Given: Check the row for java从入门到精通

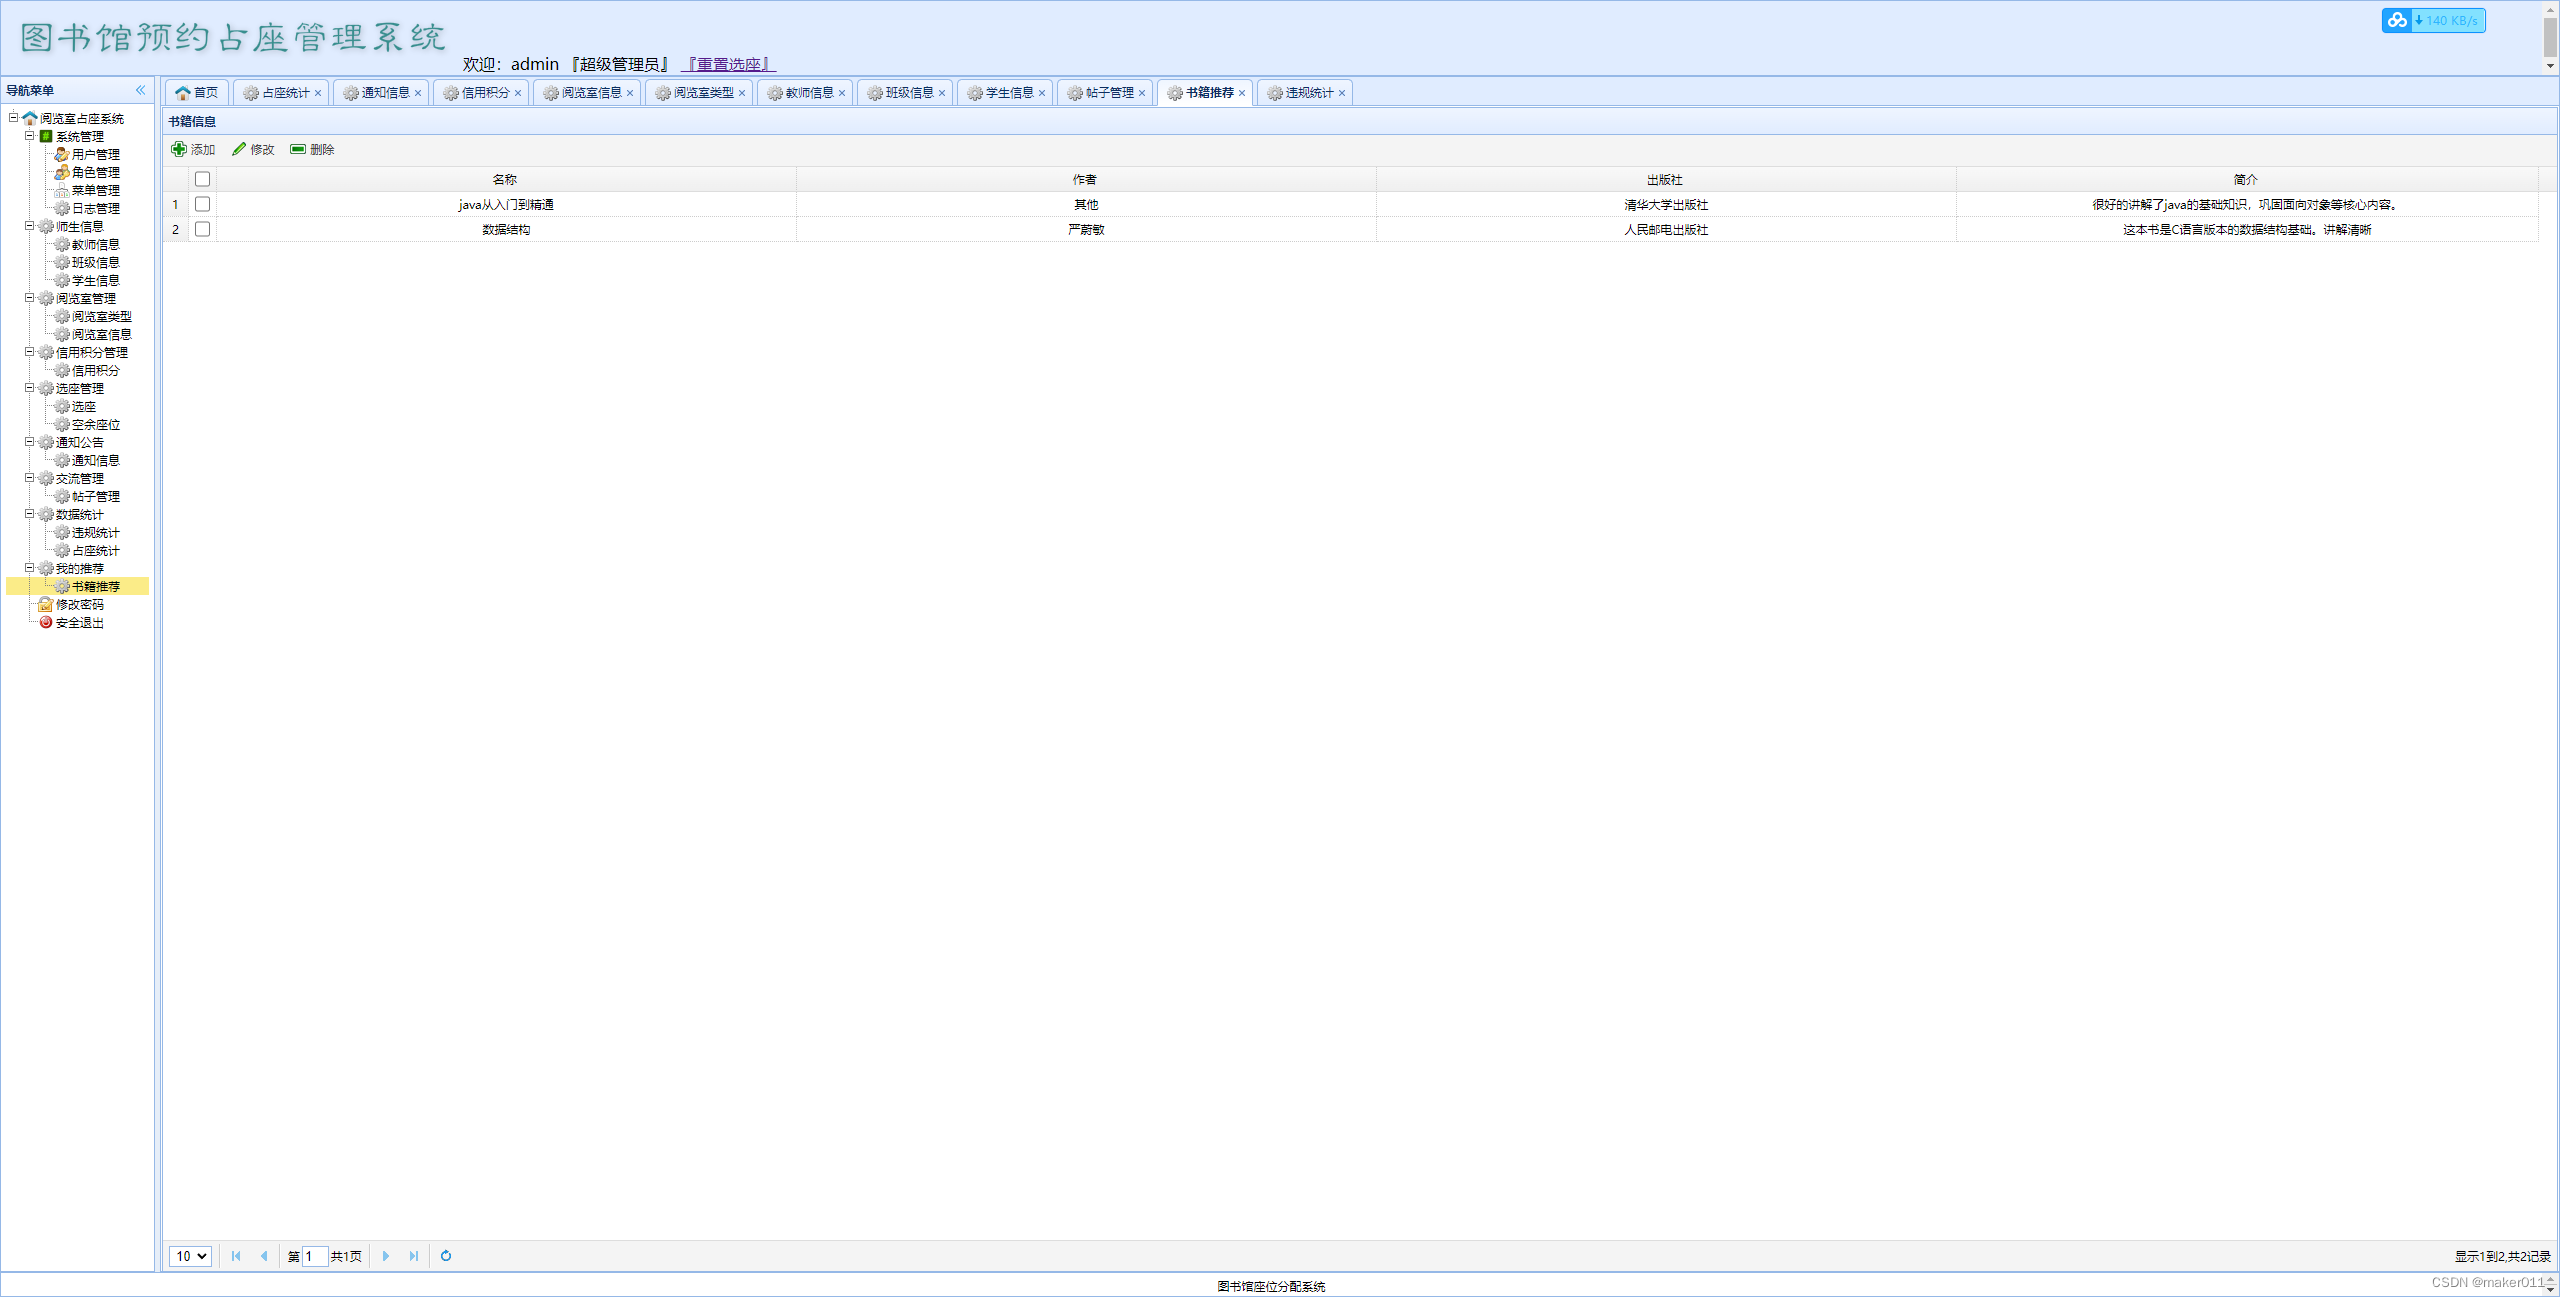Looking at the screenshot, I should point(202,204).
